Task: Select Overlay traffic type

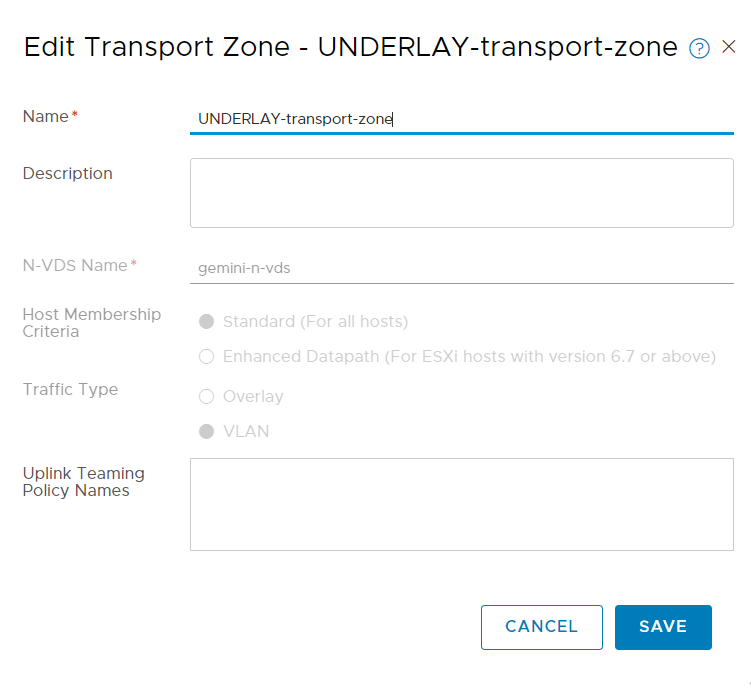Action: pyautogui.click(x=207, y=397)
